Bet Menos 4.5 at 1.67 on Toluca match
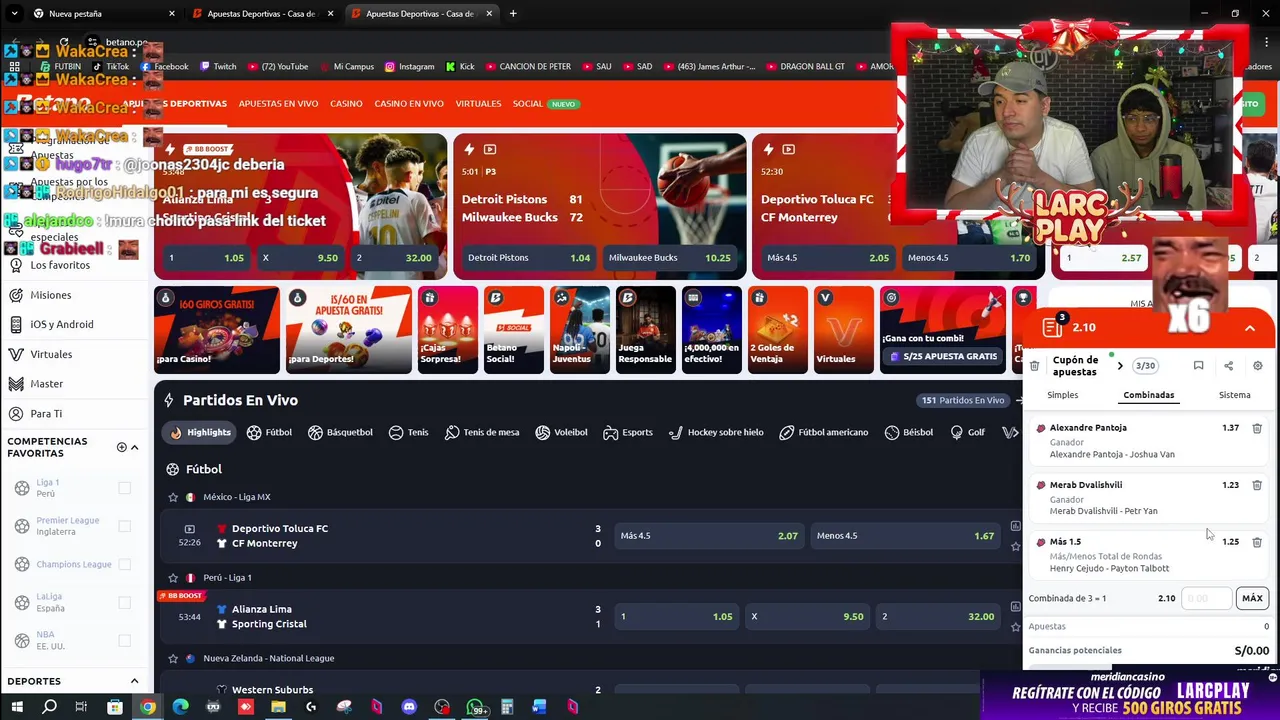 coord(905,536)
